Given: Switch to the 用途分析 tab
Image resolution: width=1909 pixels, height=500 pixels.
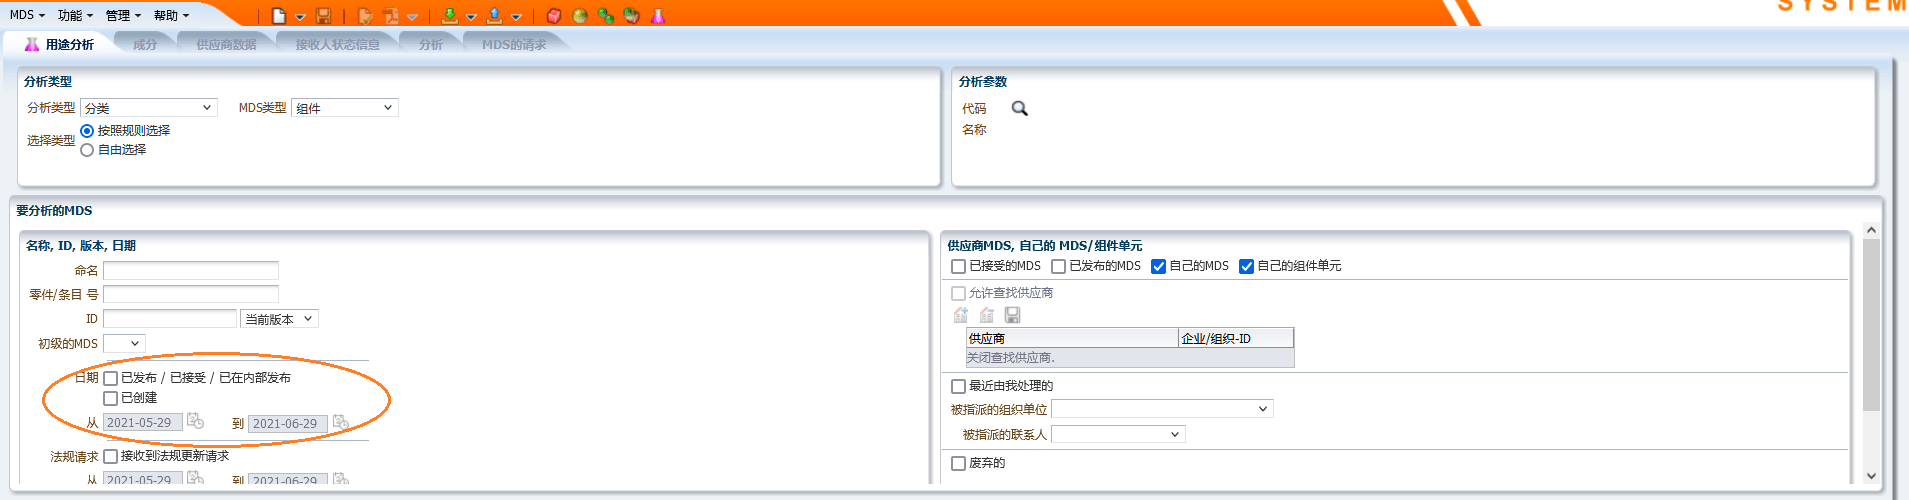Looking at the screenshot, I should pos(60,45).
